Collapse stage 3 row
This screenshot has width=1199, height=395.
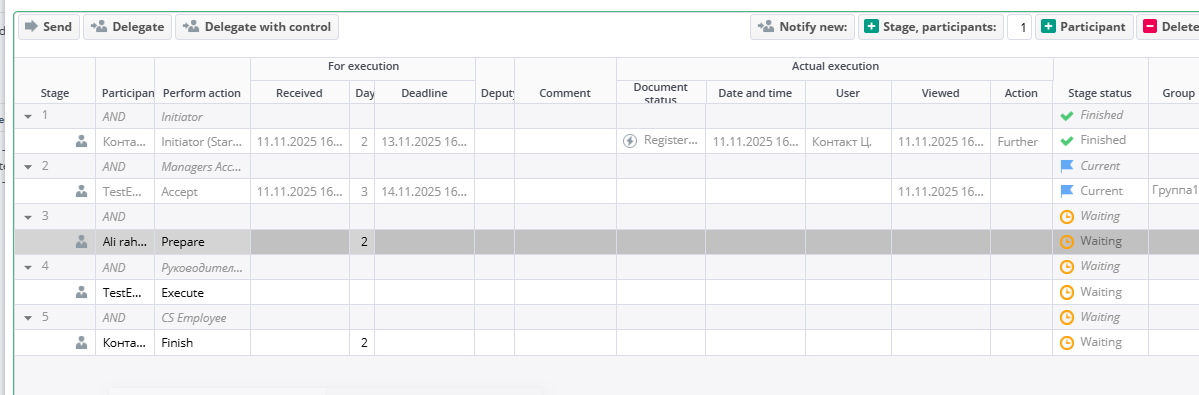click(28, 217)
